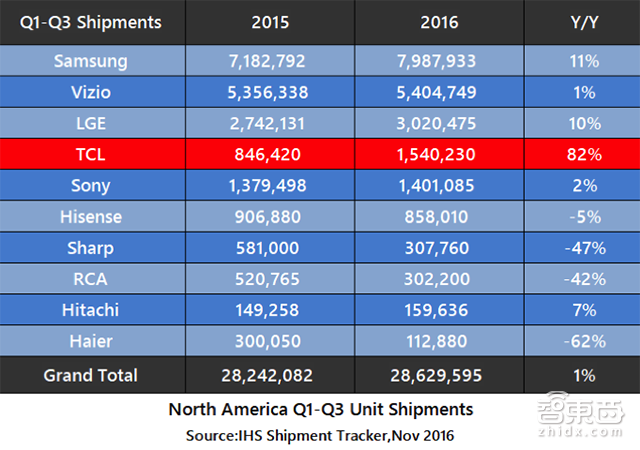
Task: Select the Hisense -5% cell
Action: (586, 218)
